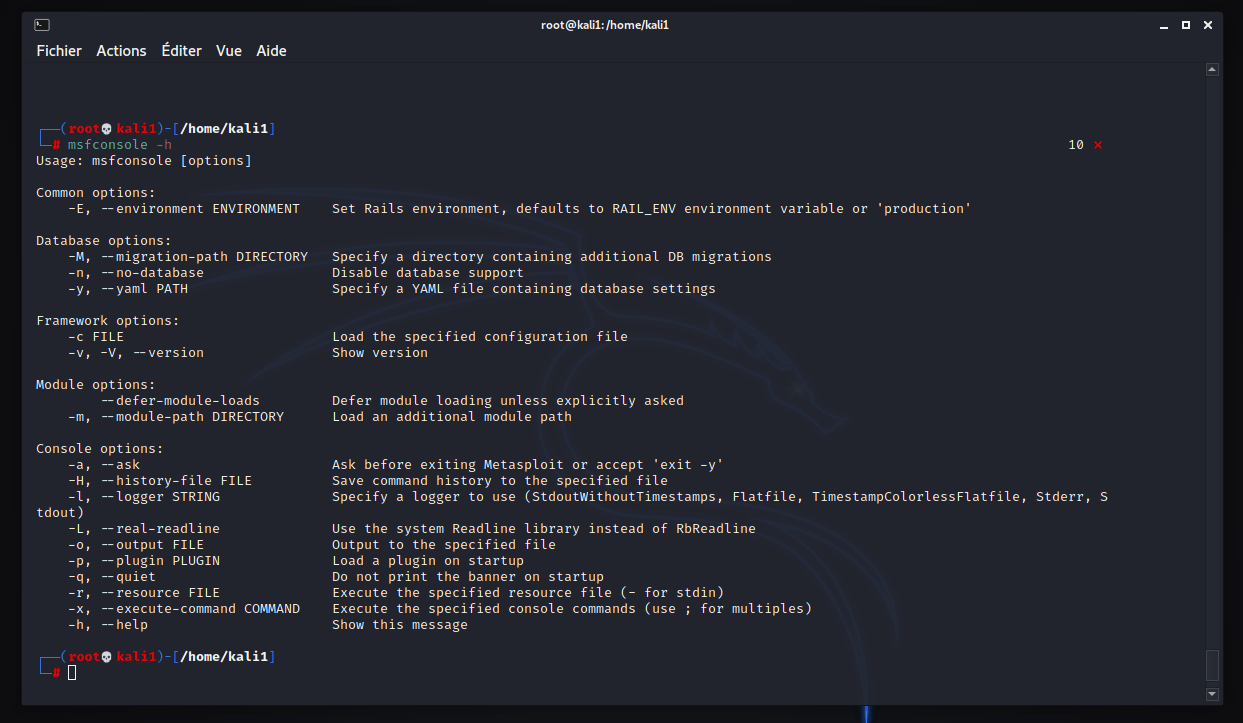Click the 'msfconsole -h' command text
Image resolution: width=1243 pixels, height=723 pixels.
coord(120,145)
